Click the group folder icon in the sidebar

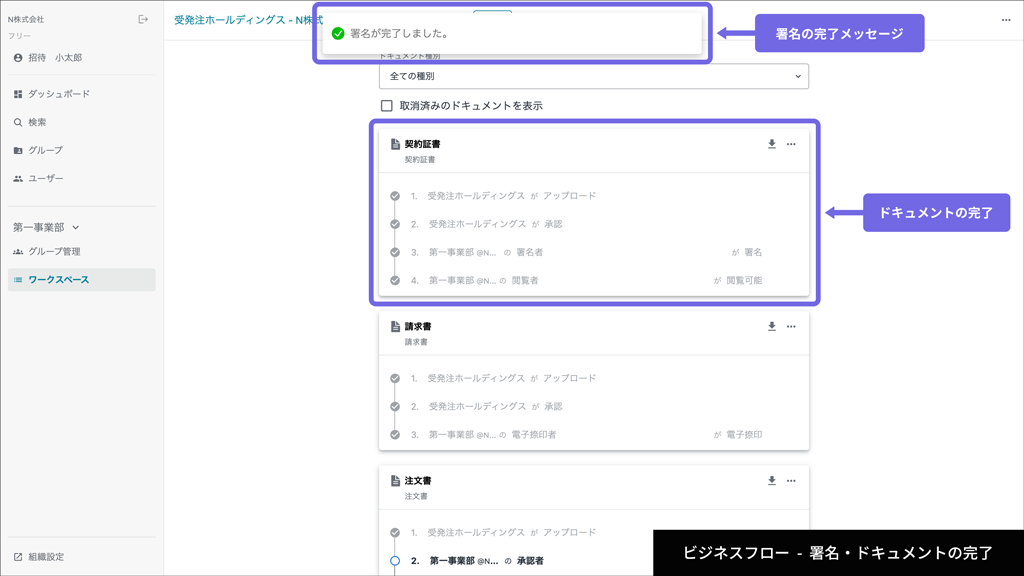[x=18, y=150]
